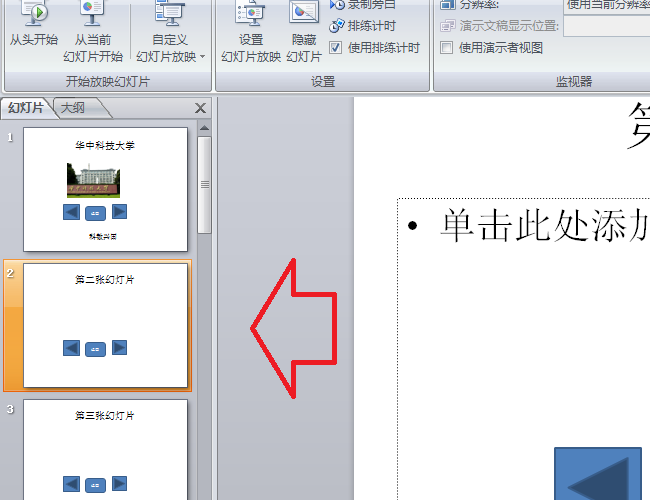This screenshot has width=650, height=500.
Task: Open custom slide show (自定义幻灯片放映)
Action: tap(170, 32)
